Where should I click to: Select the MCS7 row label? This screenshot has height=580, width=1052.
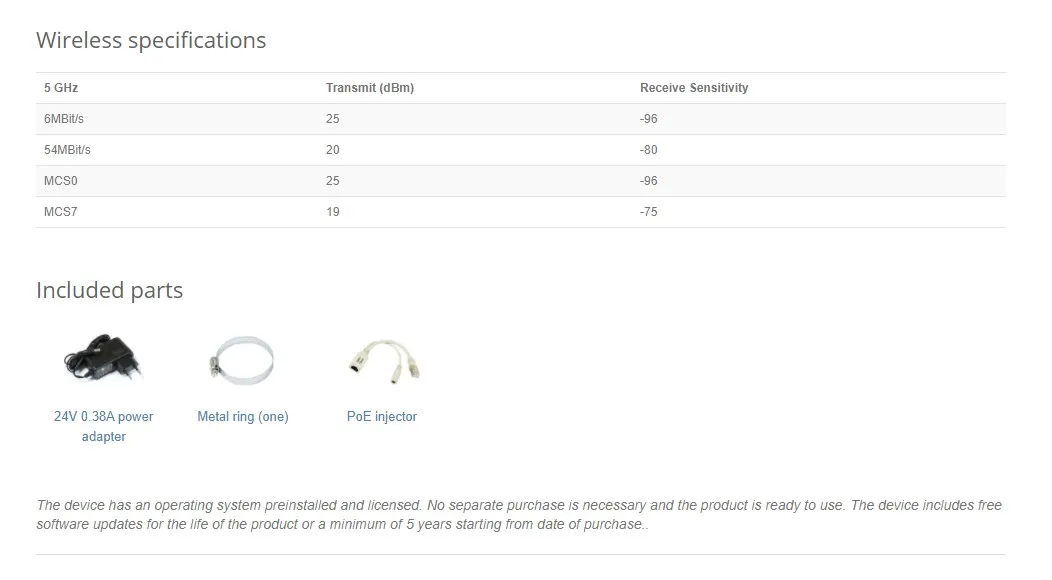coord(60,212)
